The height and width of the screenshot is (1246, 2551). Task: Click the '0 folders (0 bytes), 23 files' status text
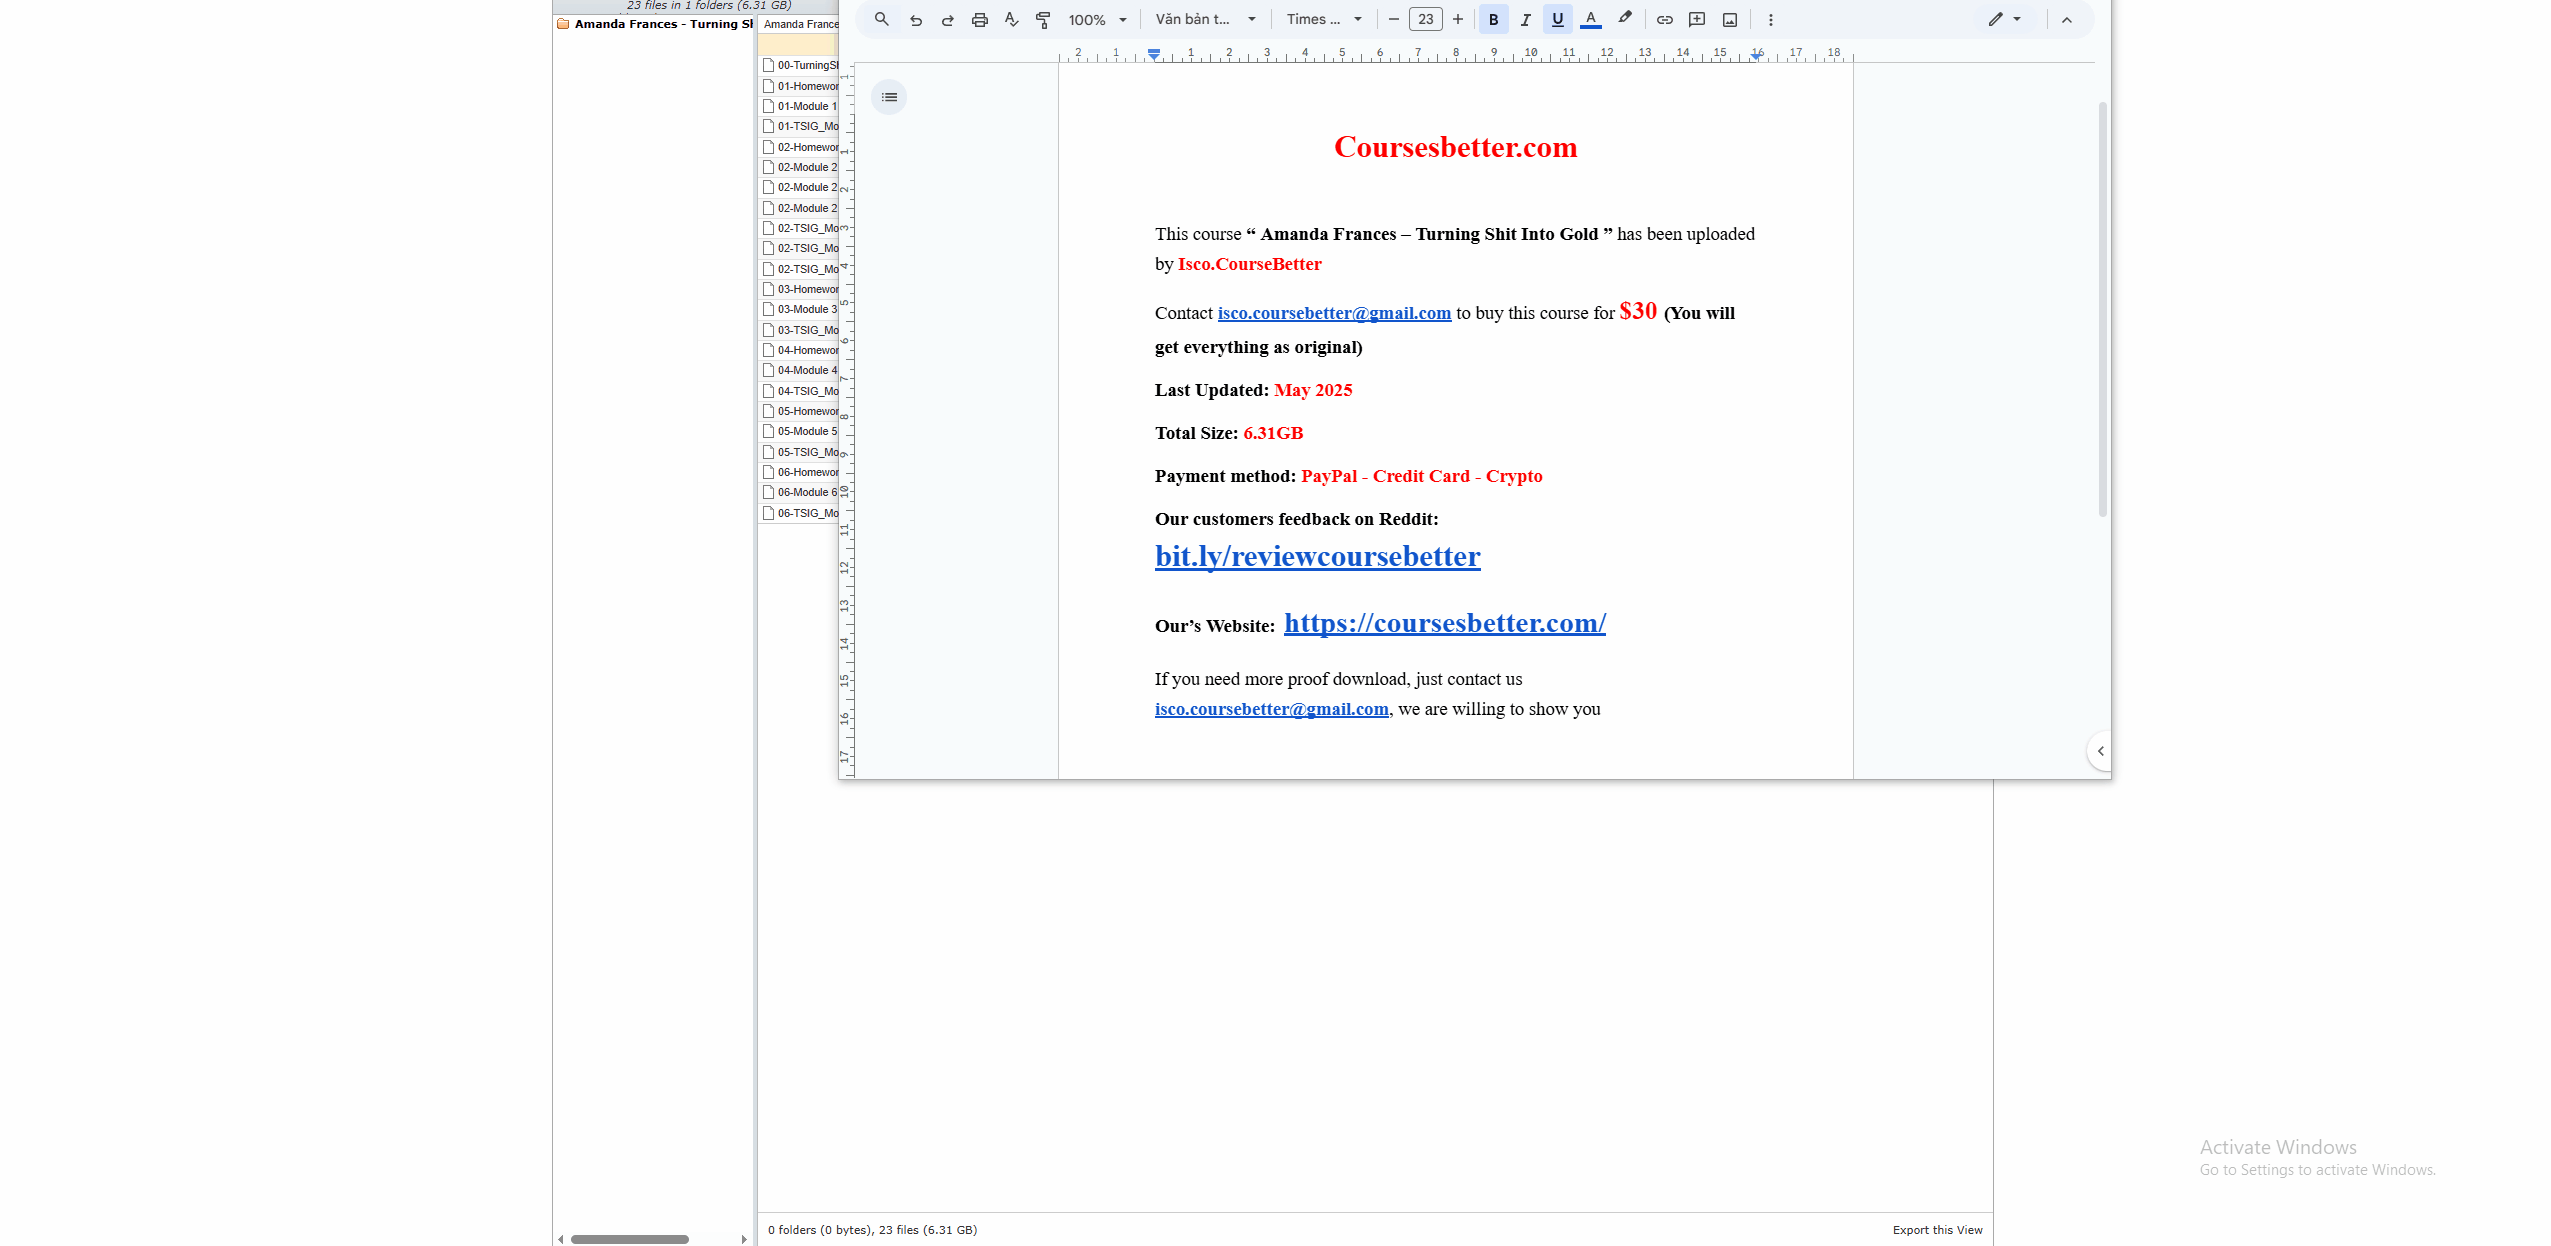click(872, 1230)
